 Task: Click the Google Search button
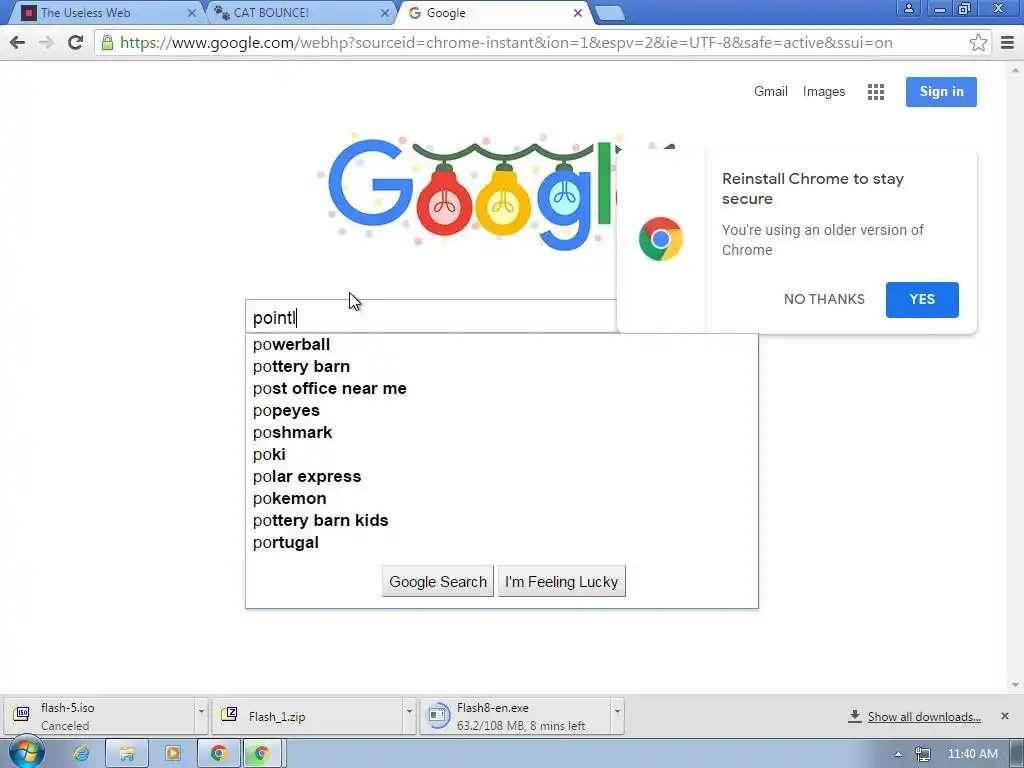click(x=438, y=581)
